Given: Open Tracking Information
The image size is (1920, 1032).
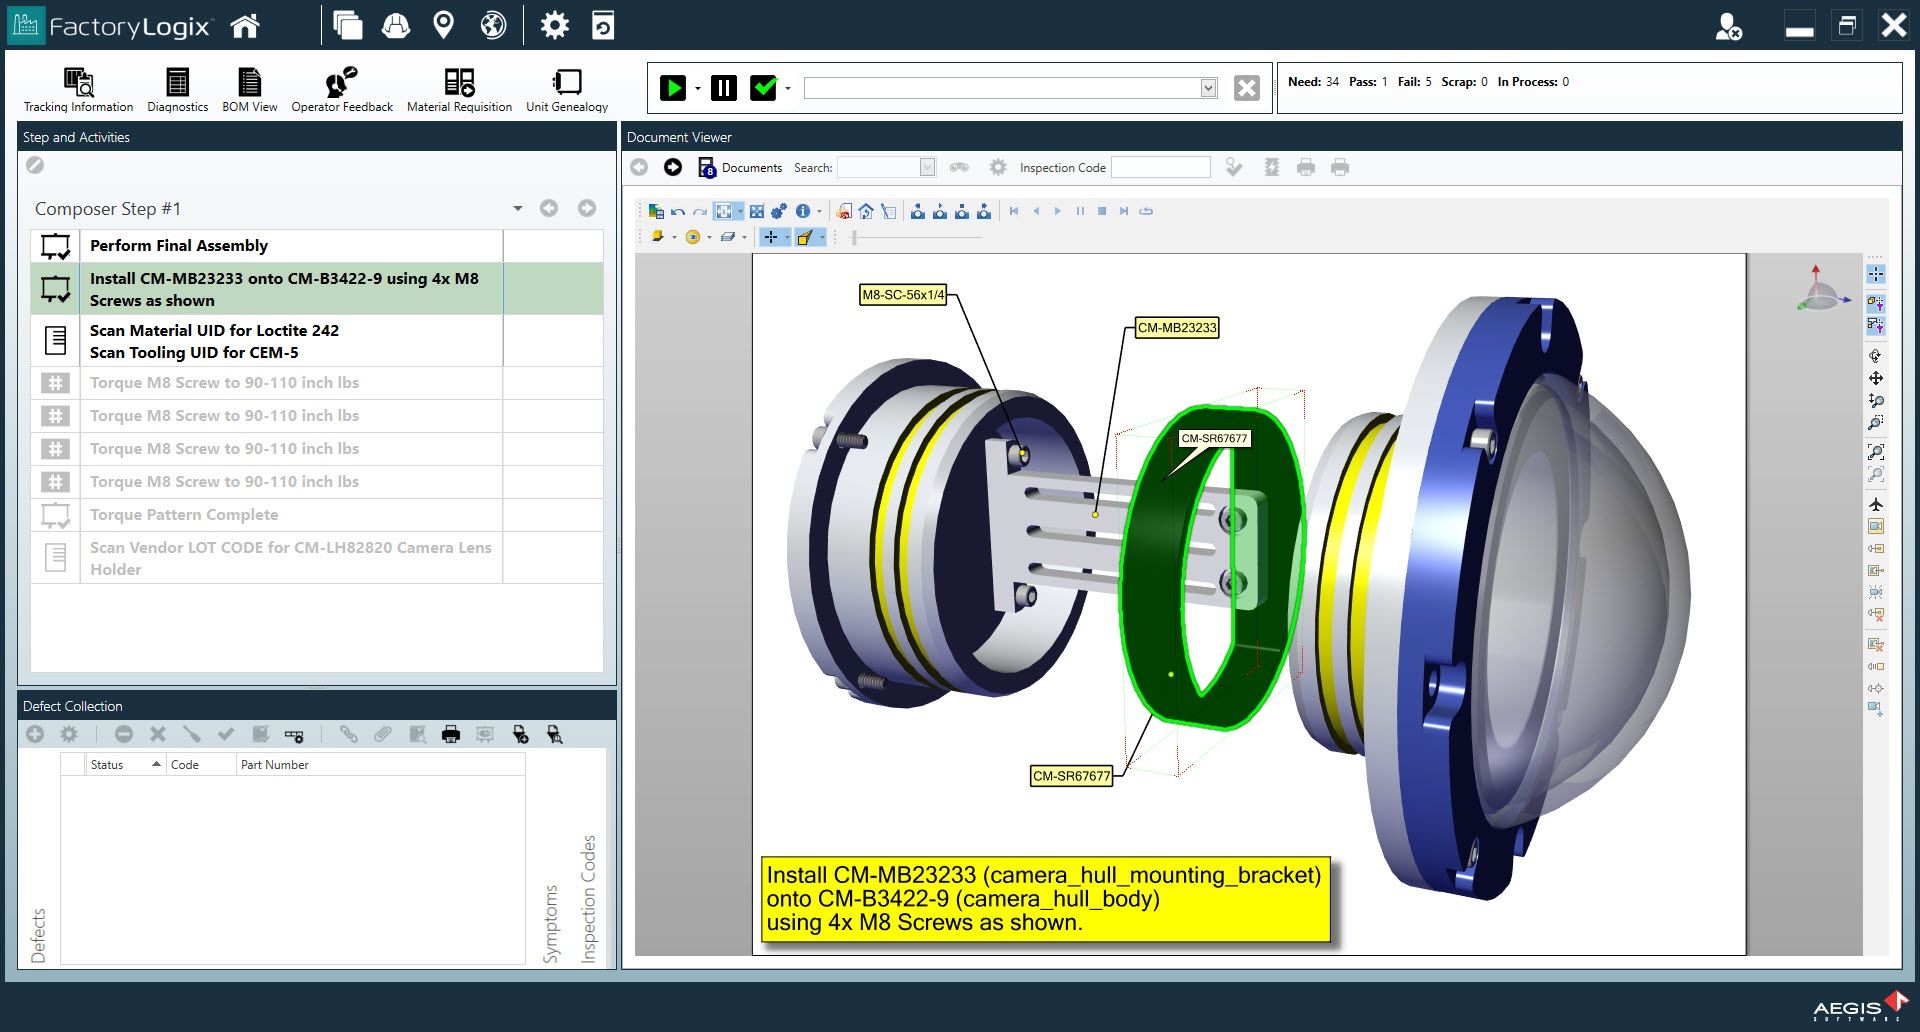Looking at the screenshot, I should 78,88.
